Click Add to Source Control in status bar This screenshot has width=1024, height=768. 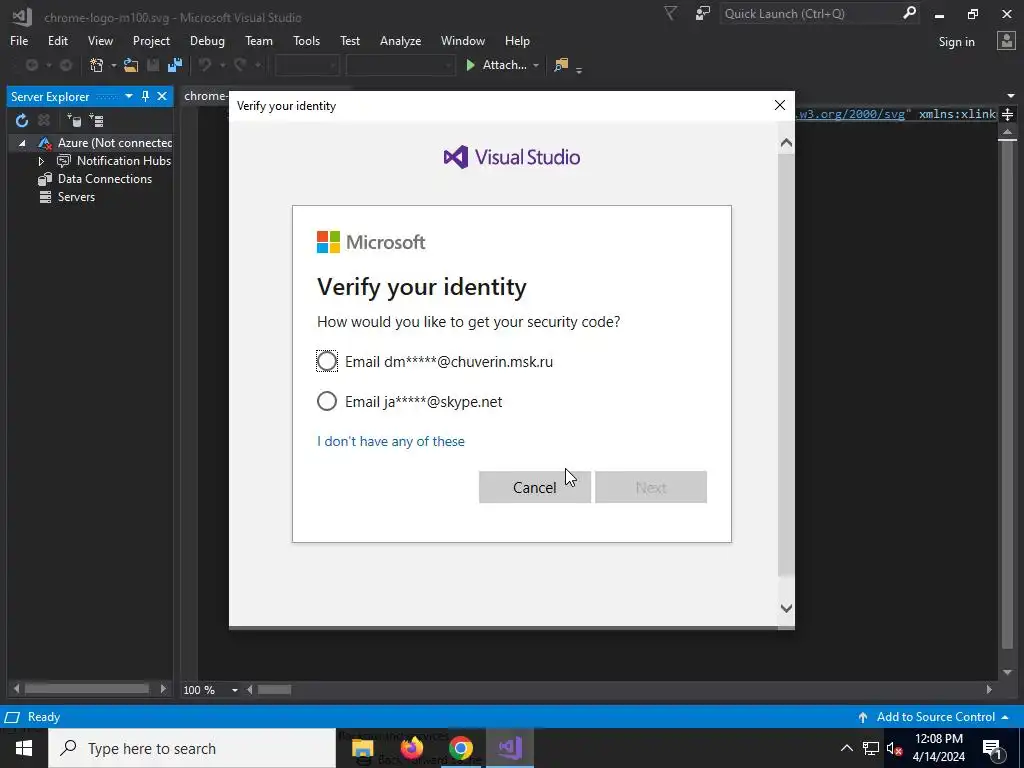point(935,716)
